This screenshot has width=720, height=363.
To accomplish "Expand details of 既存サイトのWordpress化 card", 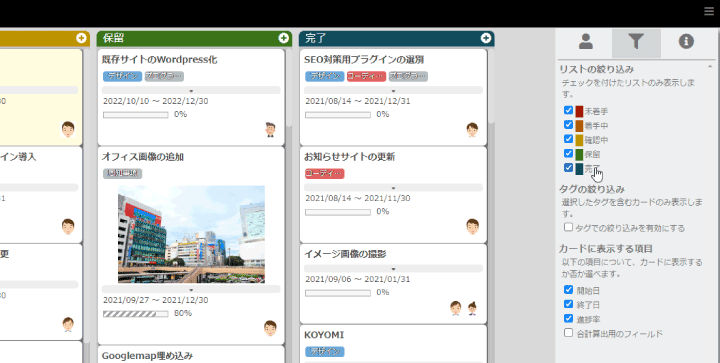I will [x=191, y=90].
